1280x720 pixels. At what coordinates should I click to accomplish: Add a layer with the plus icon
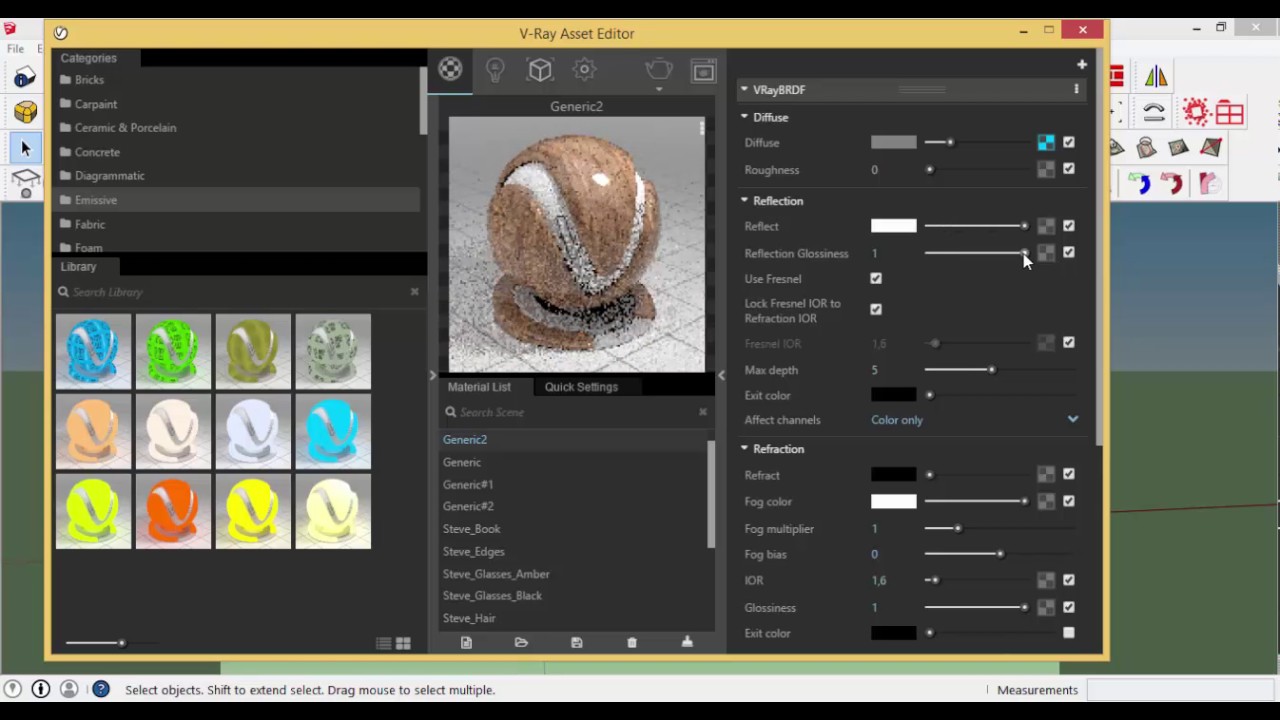tap(1081, 65)
